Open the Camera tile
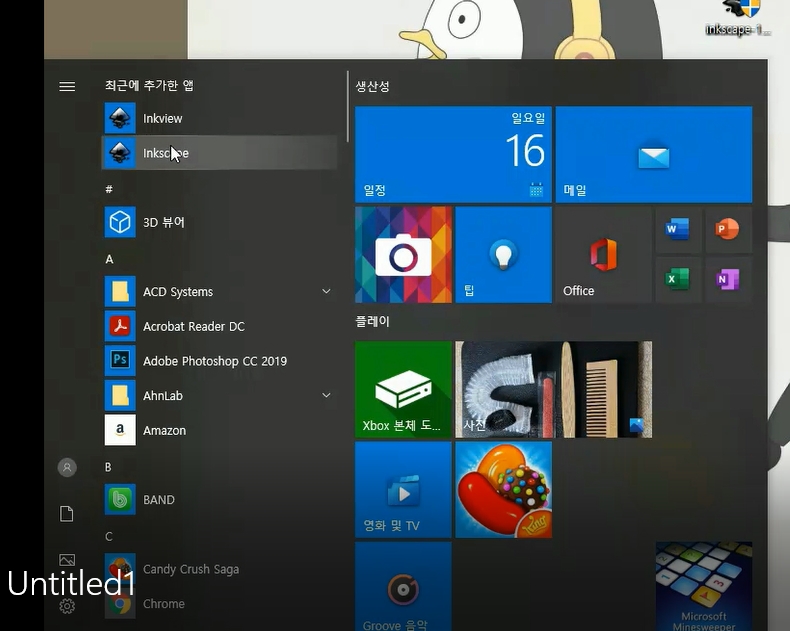This screenshot has height=631, width=790. point(403,255)
